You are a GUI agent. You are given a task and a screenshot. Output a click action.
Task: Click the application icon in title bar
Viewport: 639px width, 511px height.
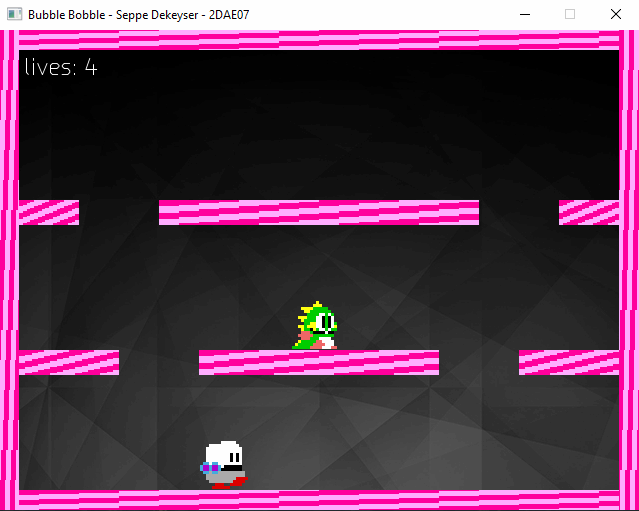15,14
